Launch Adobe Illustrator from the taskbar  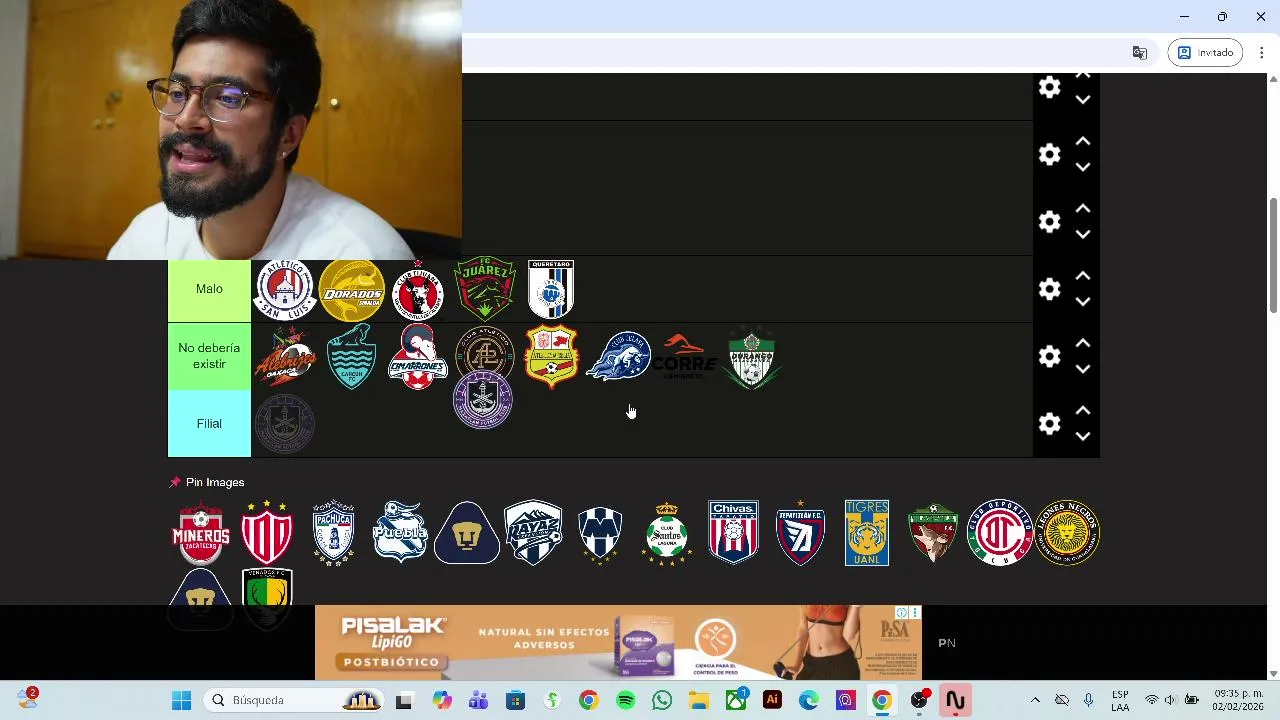click(772, 700)
